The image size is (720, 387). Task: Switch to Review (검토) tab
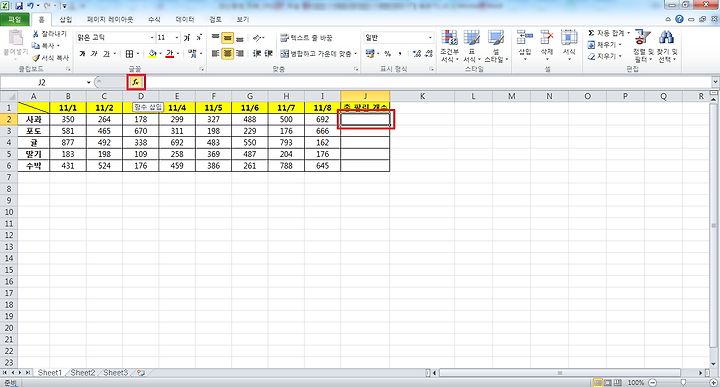pyautogui.click(x=215, y=19)
